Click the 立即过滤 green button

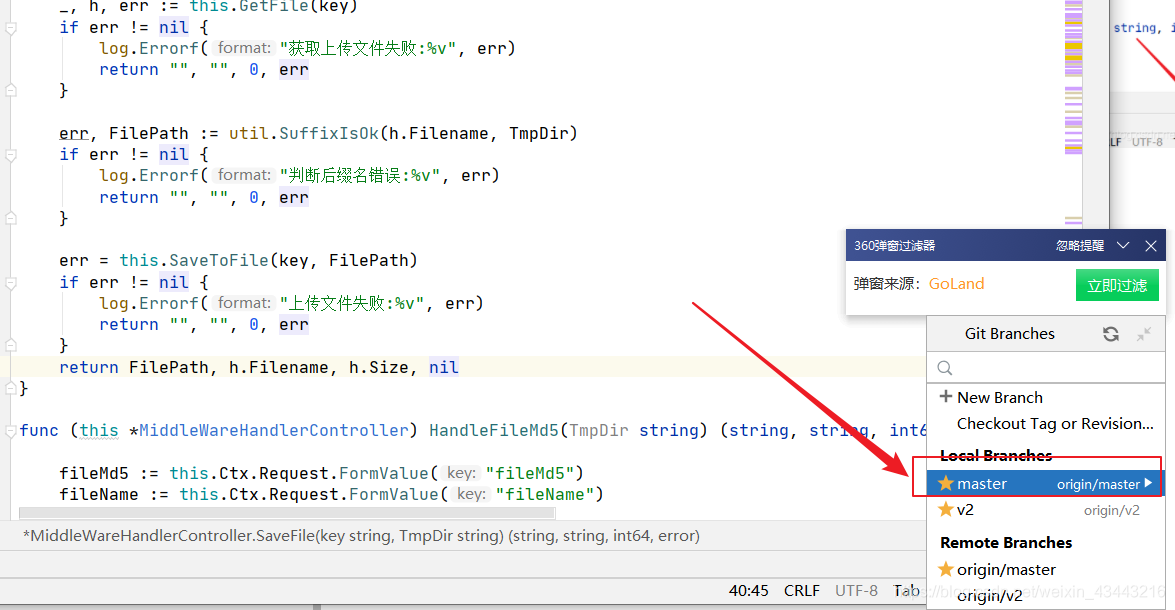coord(1117,285)
